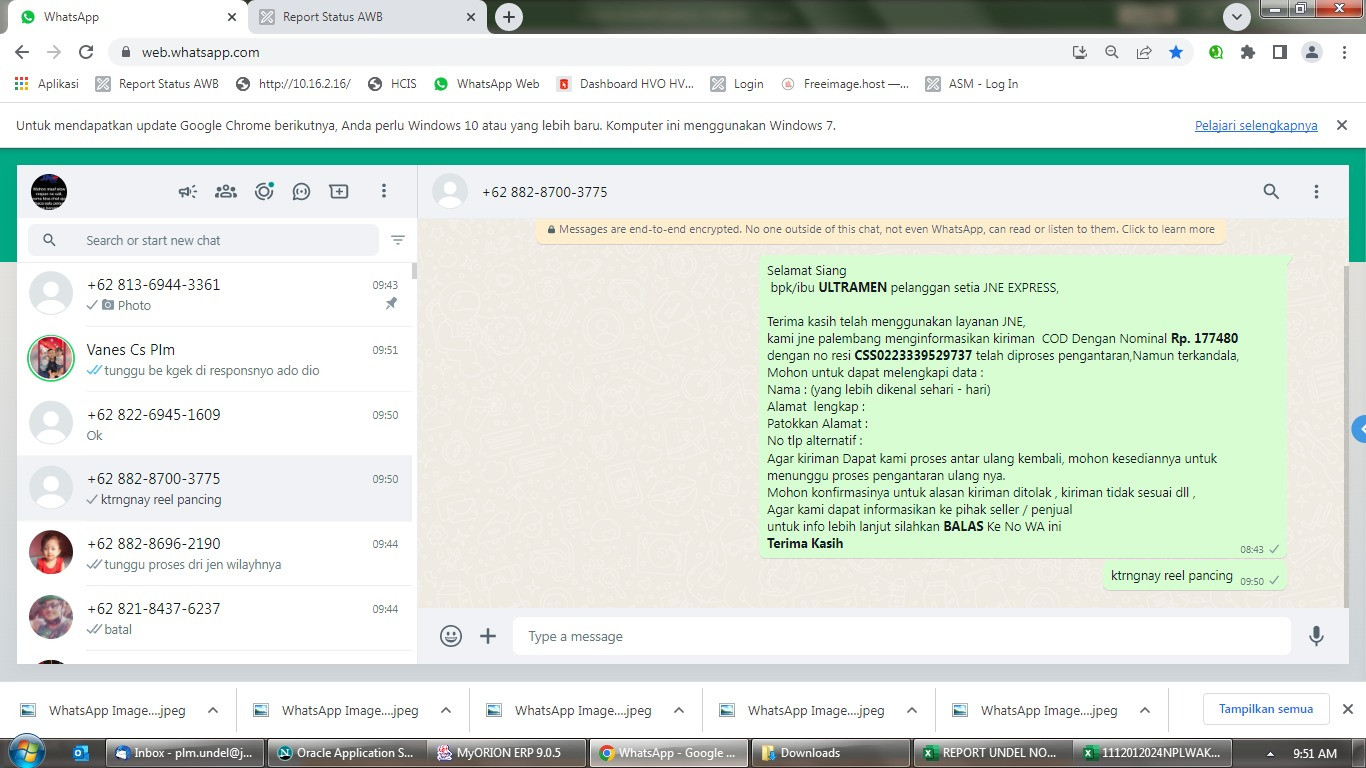Close the Report Status AWB tab

pos(471,17)
